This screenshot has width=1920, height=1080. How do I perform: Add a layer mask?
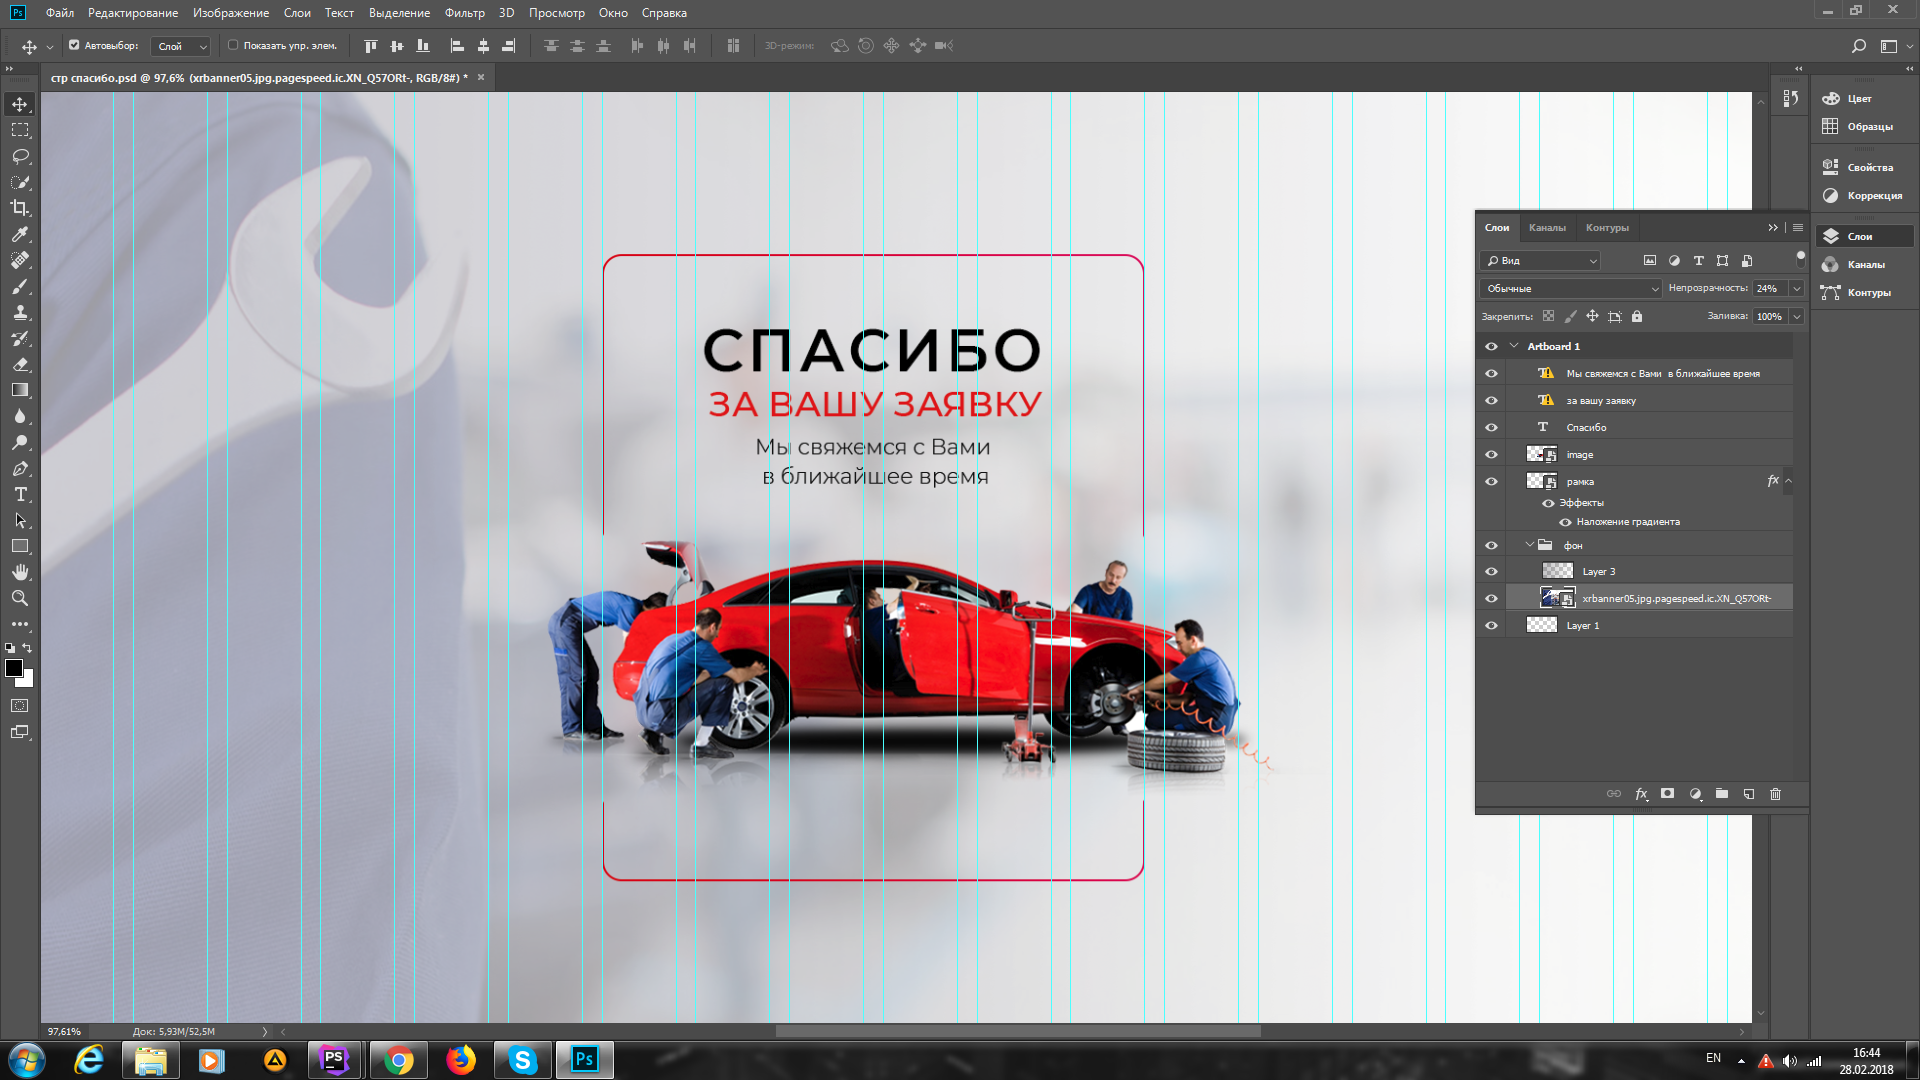[1667, 794]
